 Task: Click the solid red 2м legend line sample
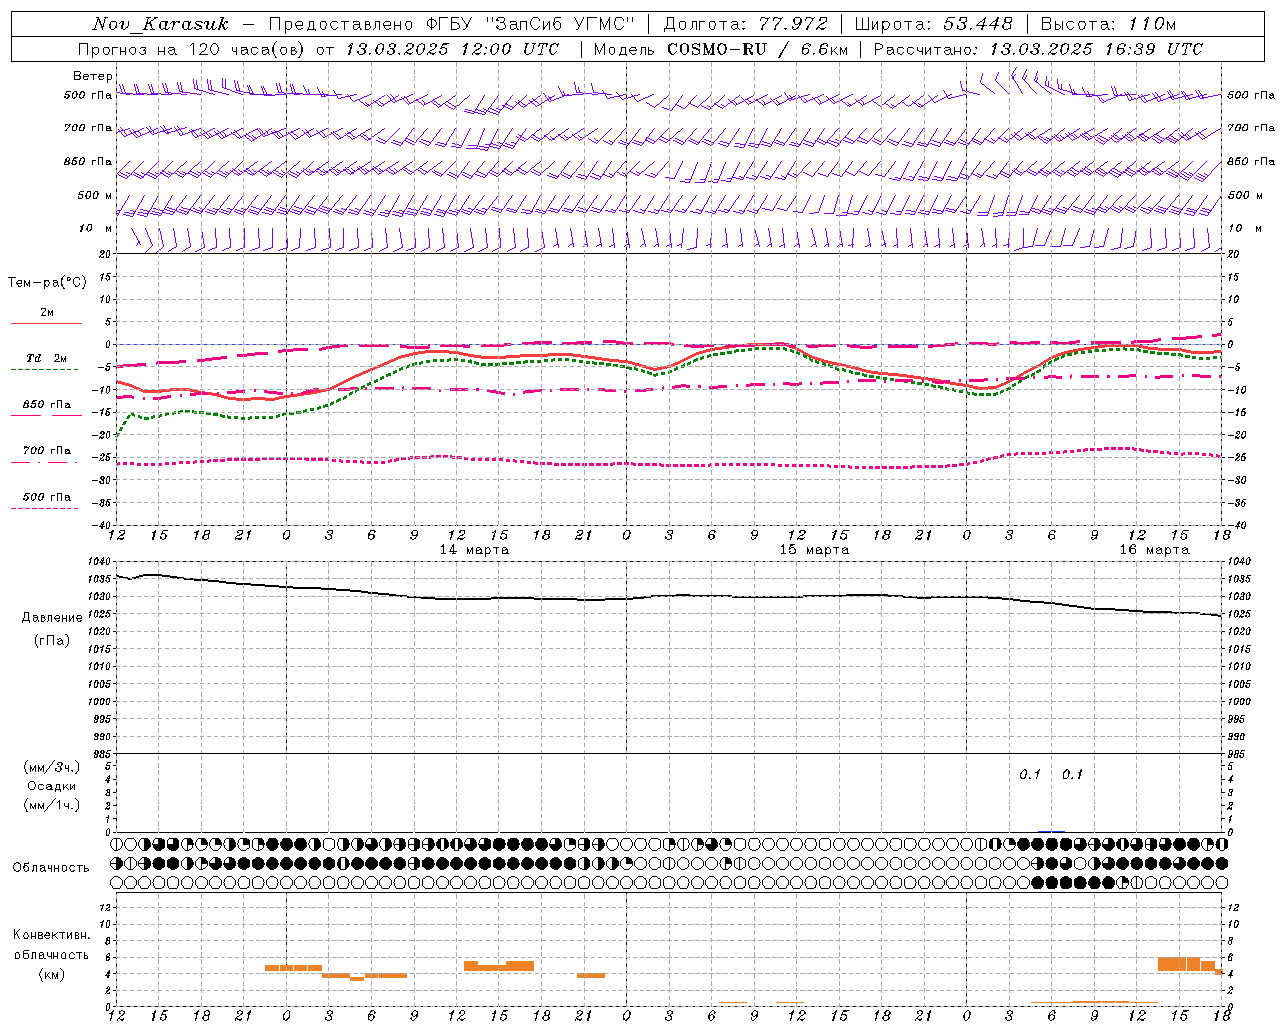pos(46,323)
